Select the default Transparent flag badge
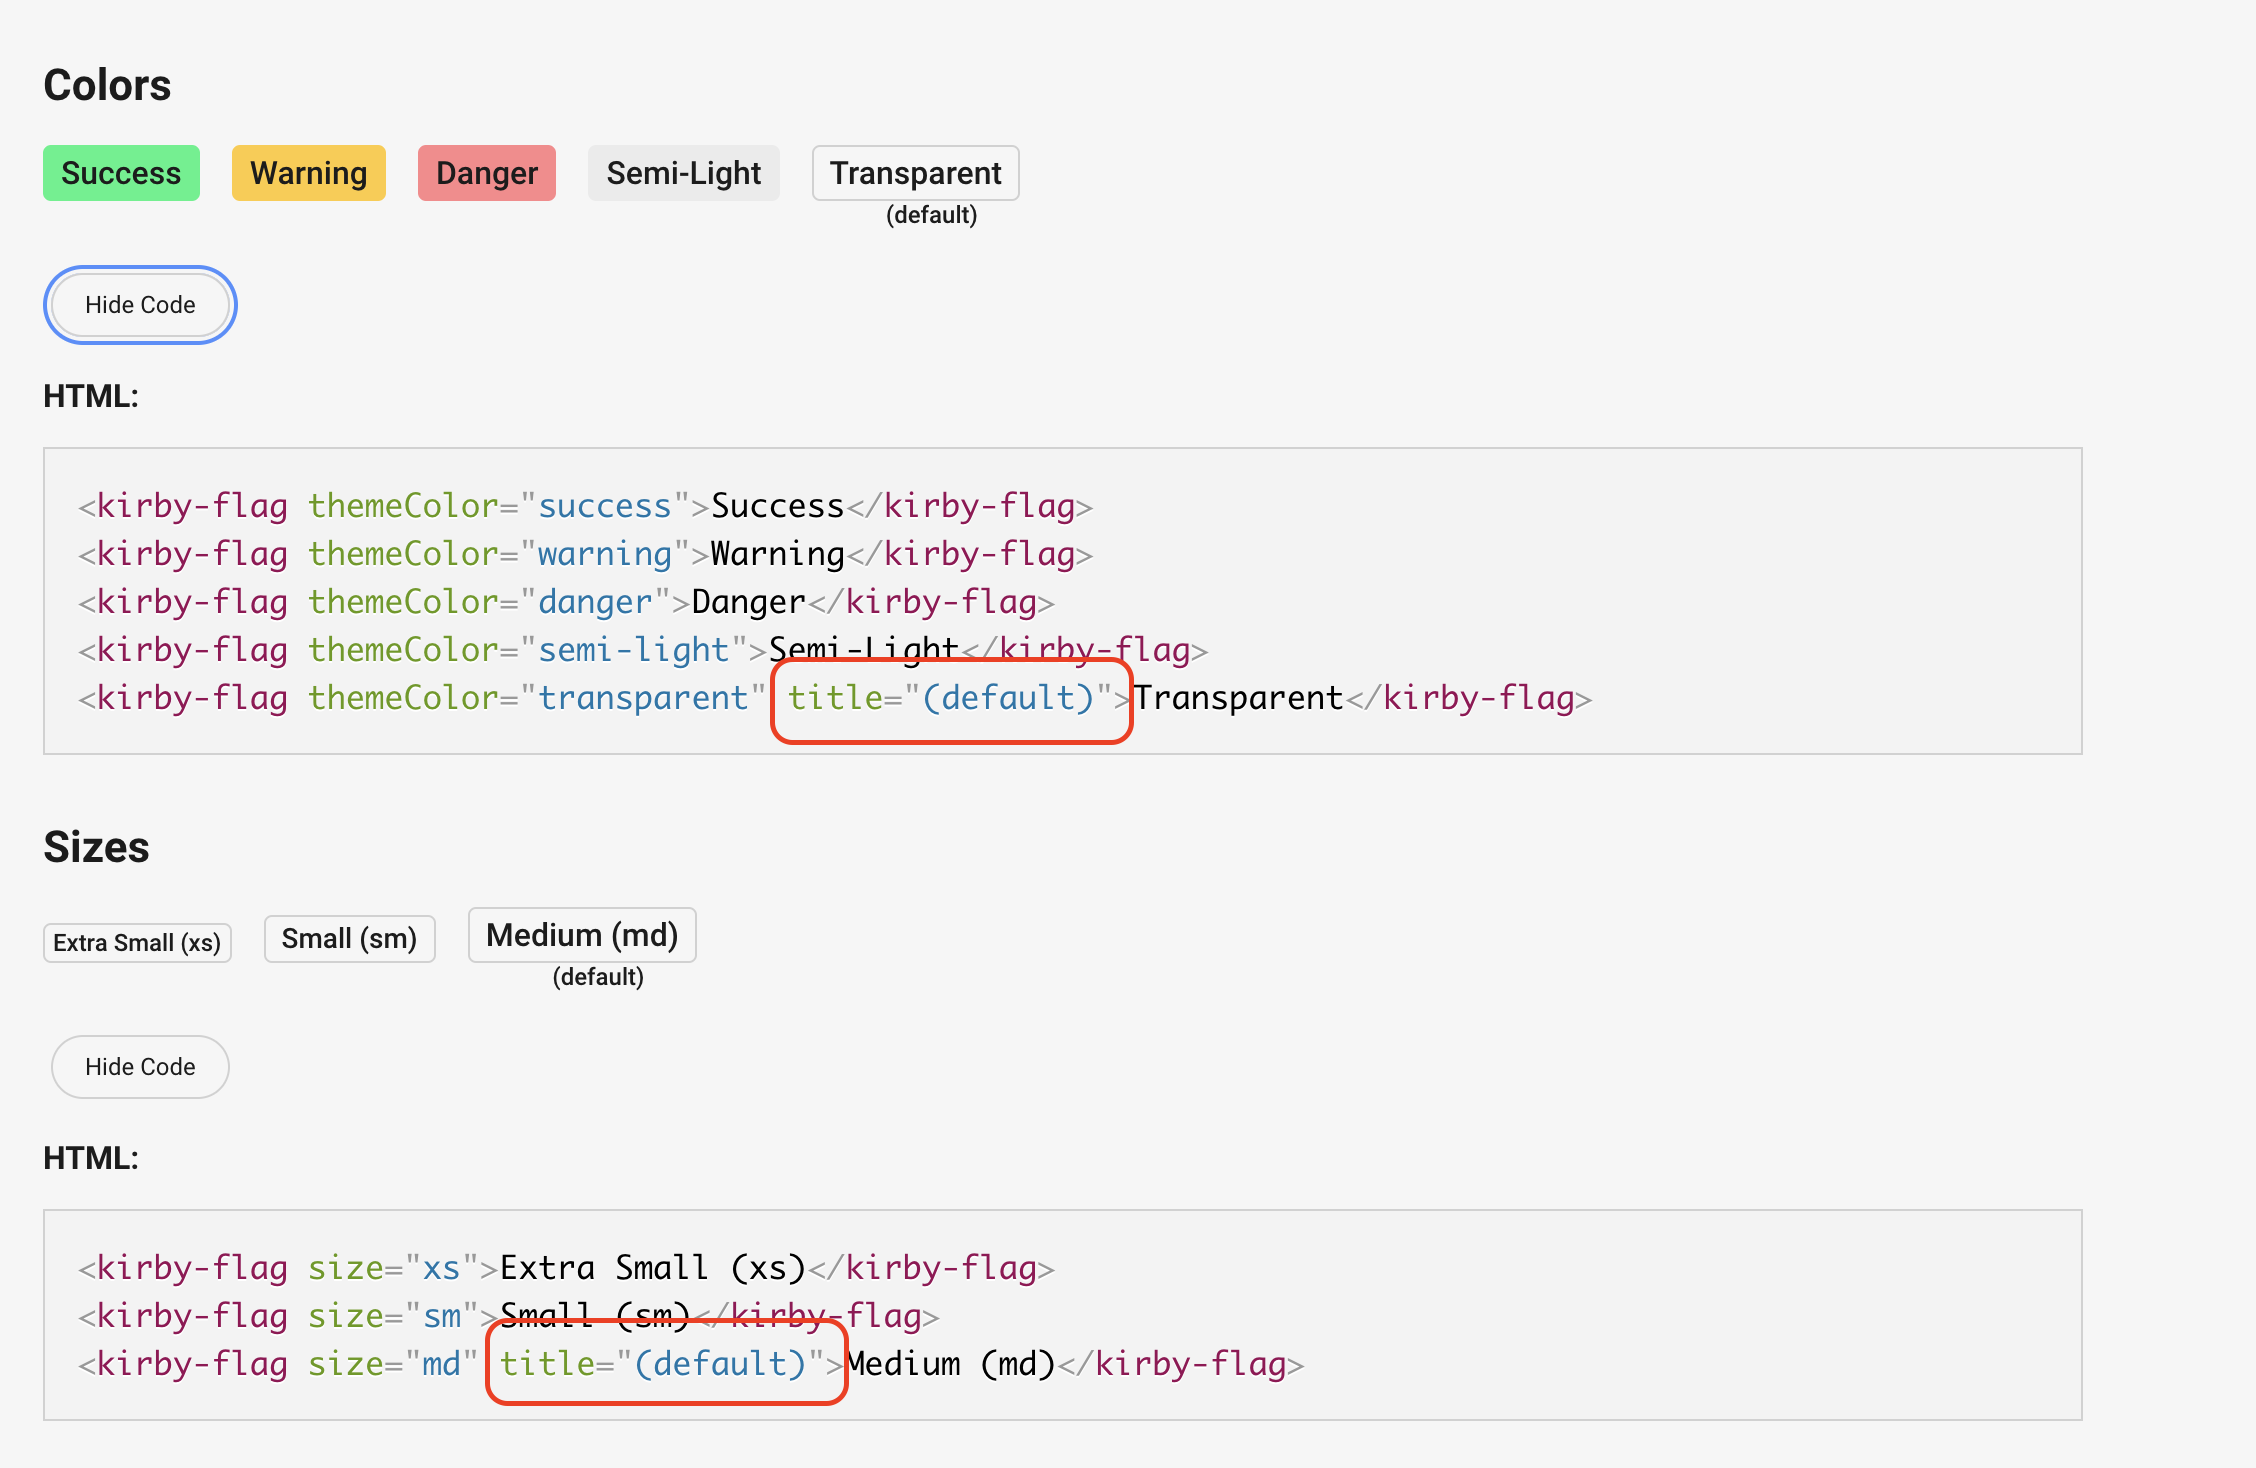2256x1468 pixels. click(x=914, y=172)
